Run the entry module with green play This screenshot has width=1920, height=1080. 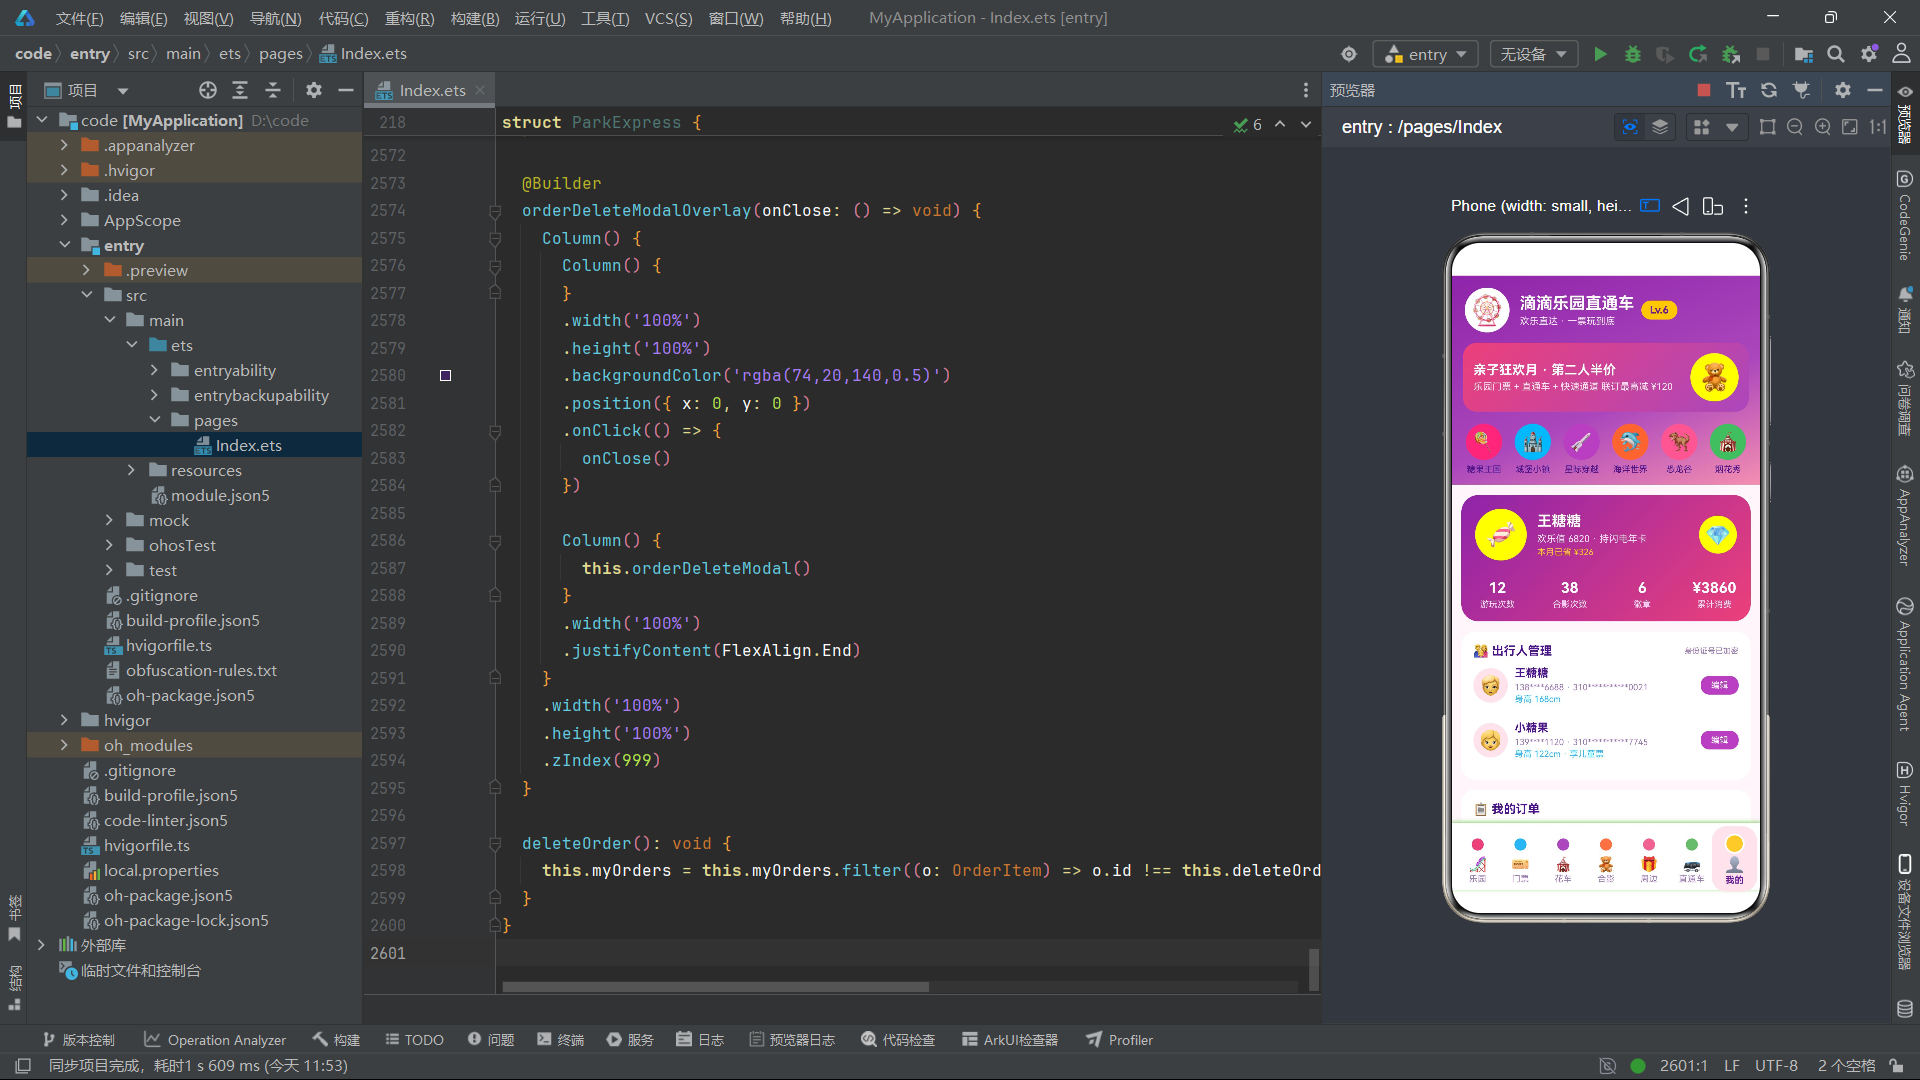pos(1600,54)
